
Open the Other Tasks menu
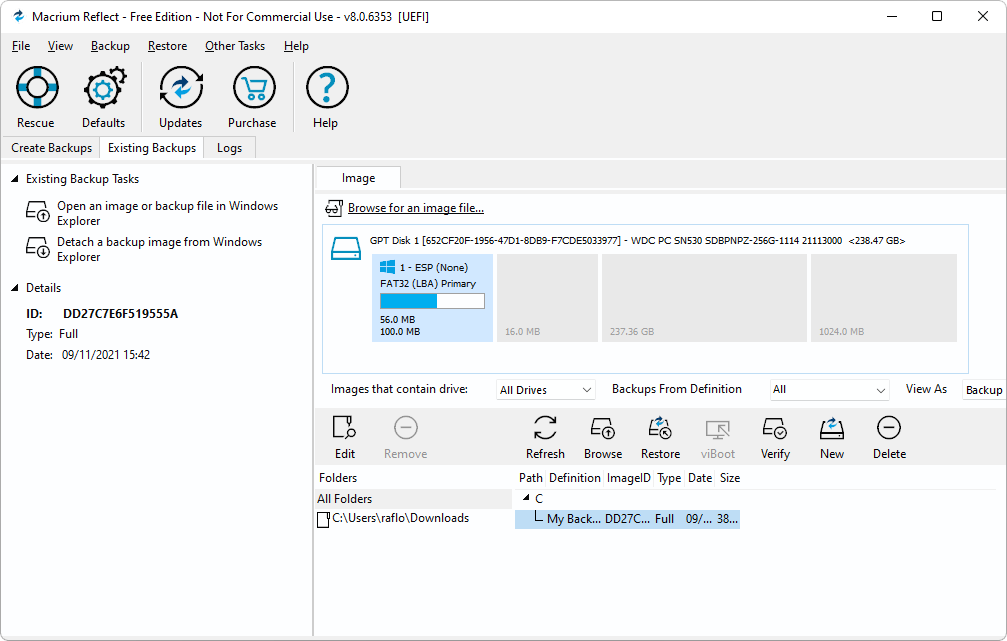pos(235,46)
